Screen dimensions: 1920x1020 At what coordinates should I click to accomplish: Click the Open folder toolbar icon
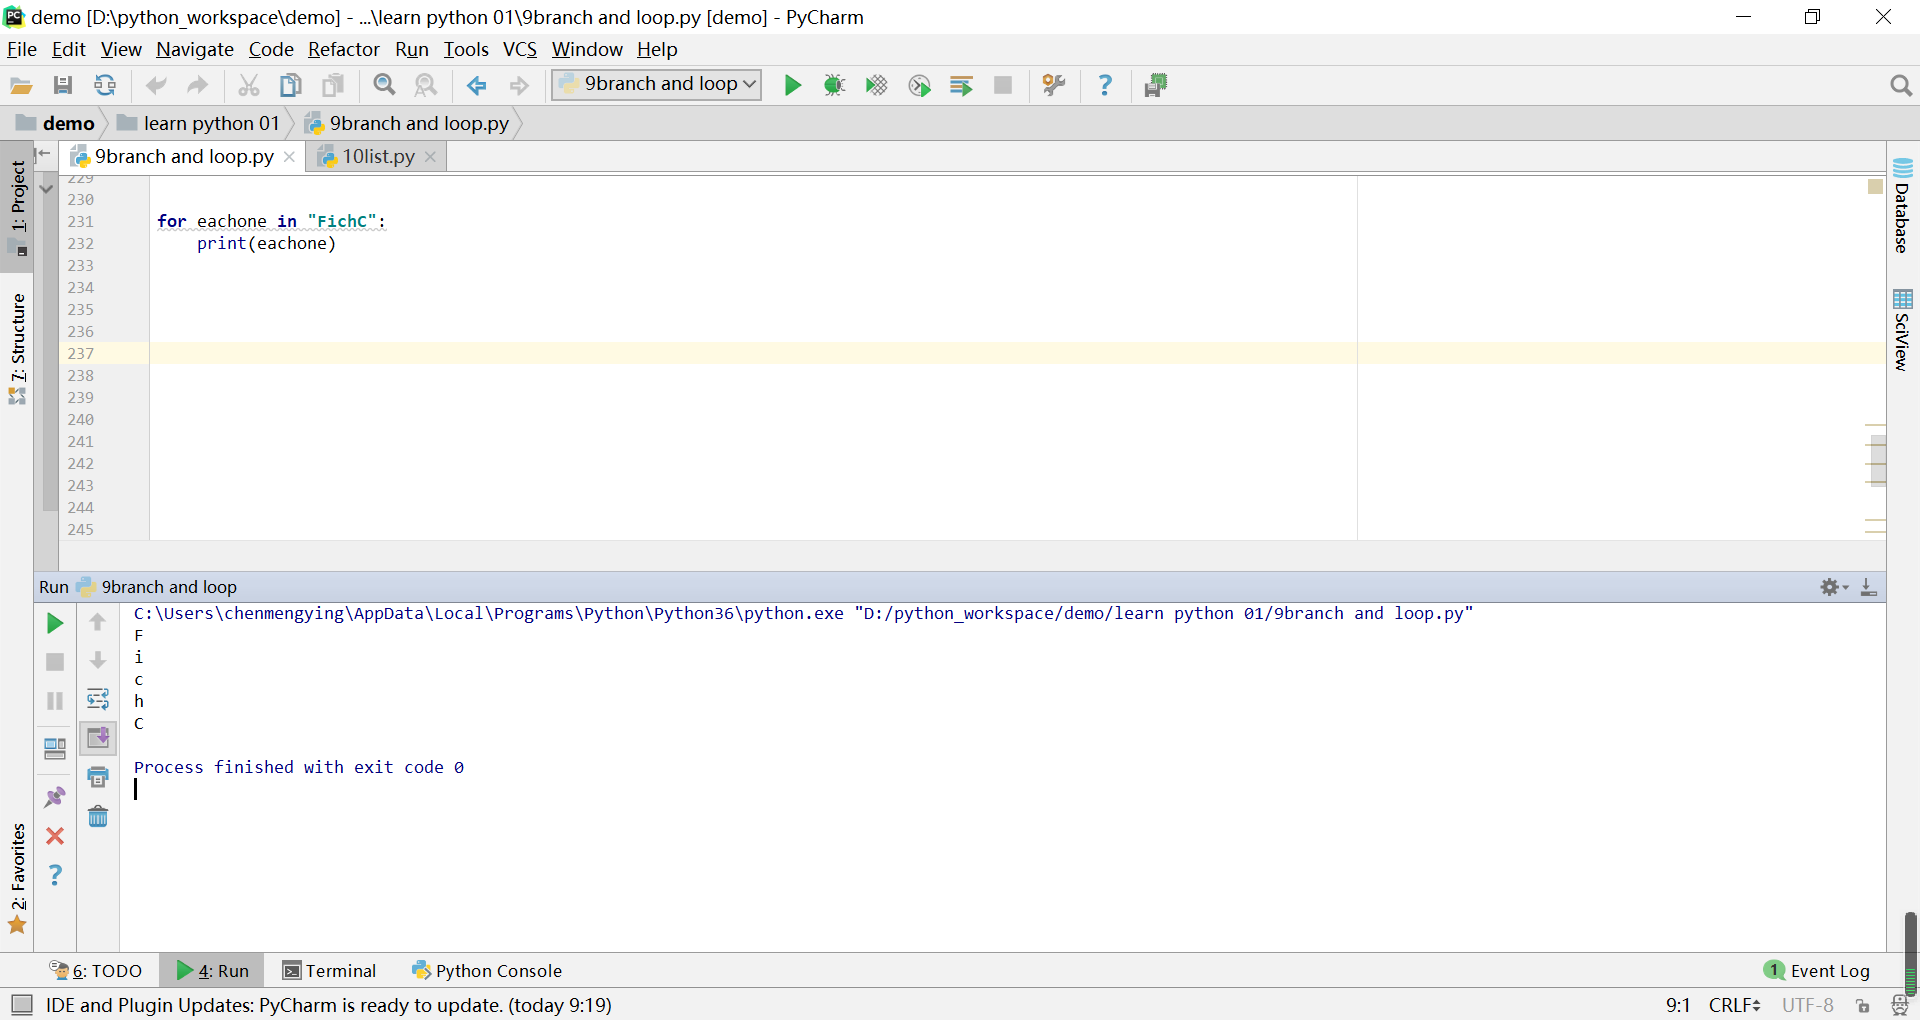(x=21, y=86)
